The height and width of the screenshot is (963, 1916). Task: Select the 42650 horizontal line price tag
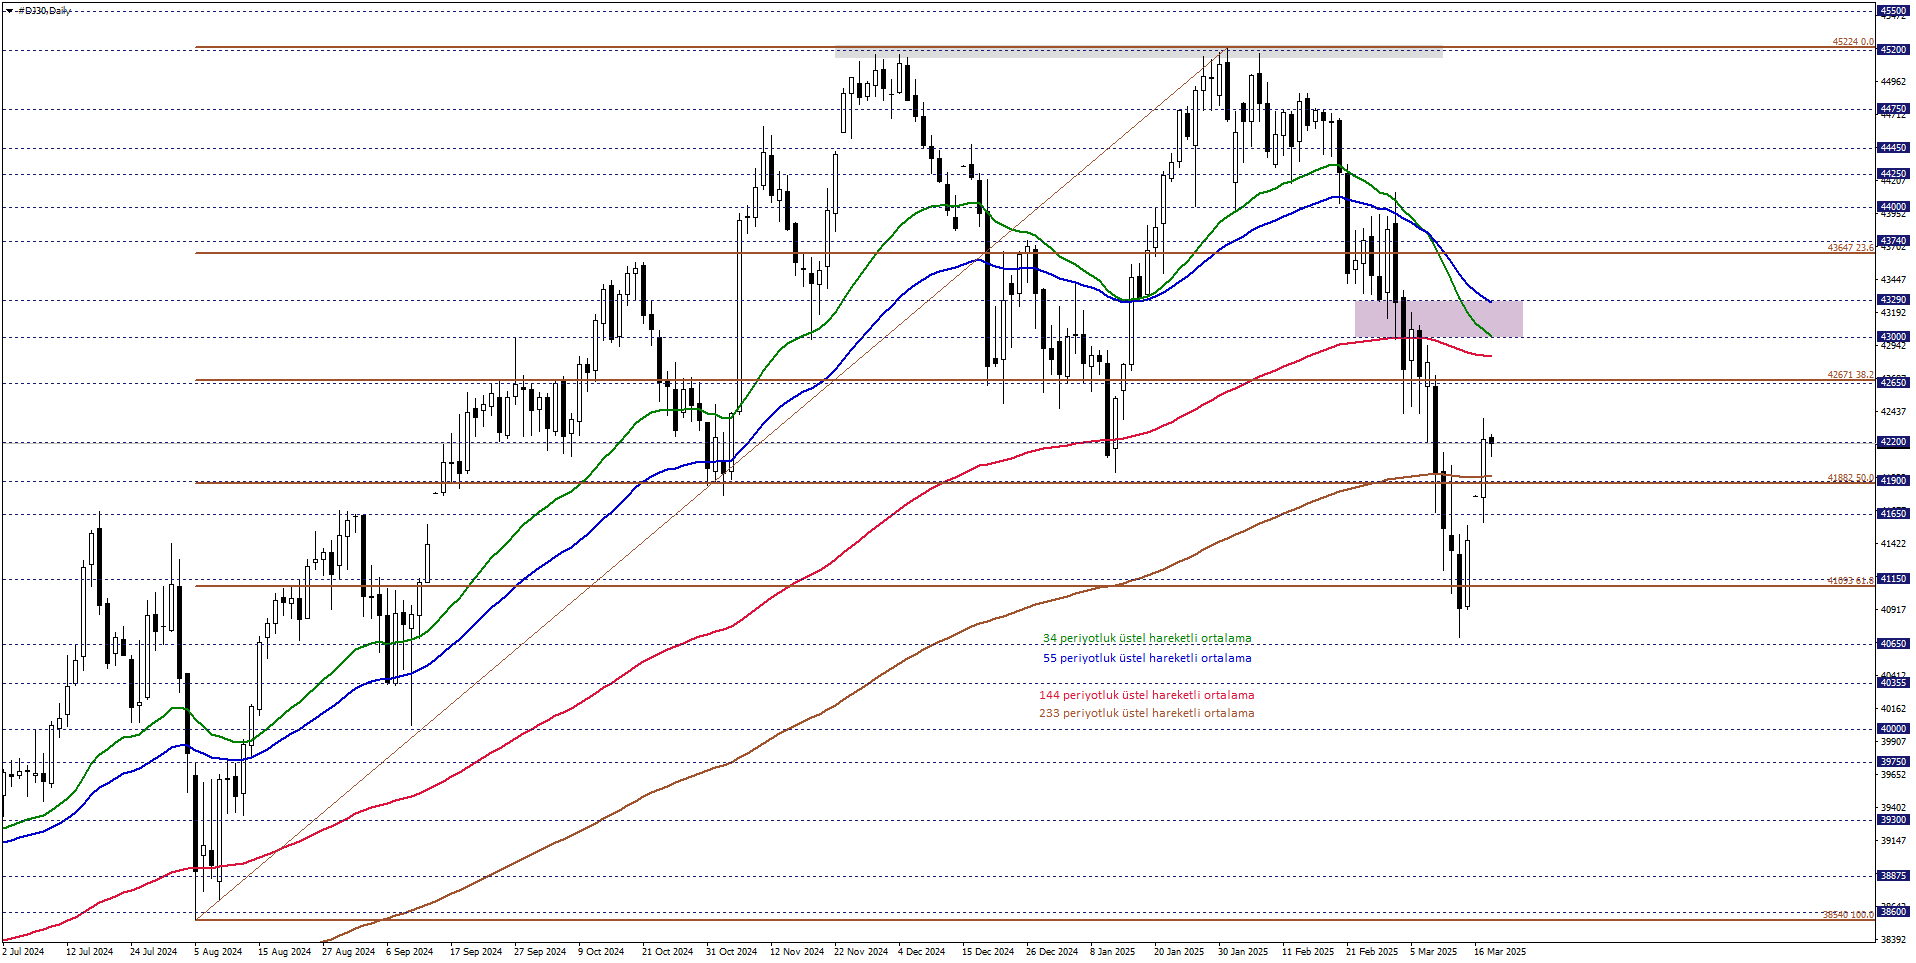[1894, 383]
